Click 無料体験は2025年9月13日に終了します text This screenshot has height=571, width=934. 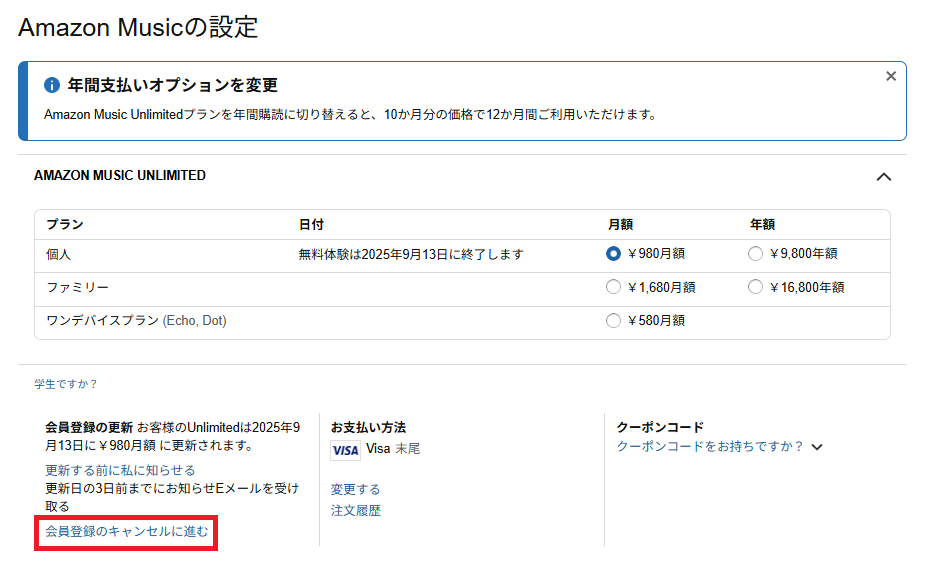coord(411,254)
